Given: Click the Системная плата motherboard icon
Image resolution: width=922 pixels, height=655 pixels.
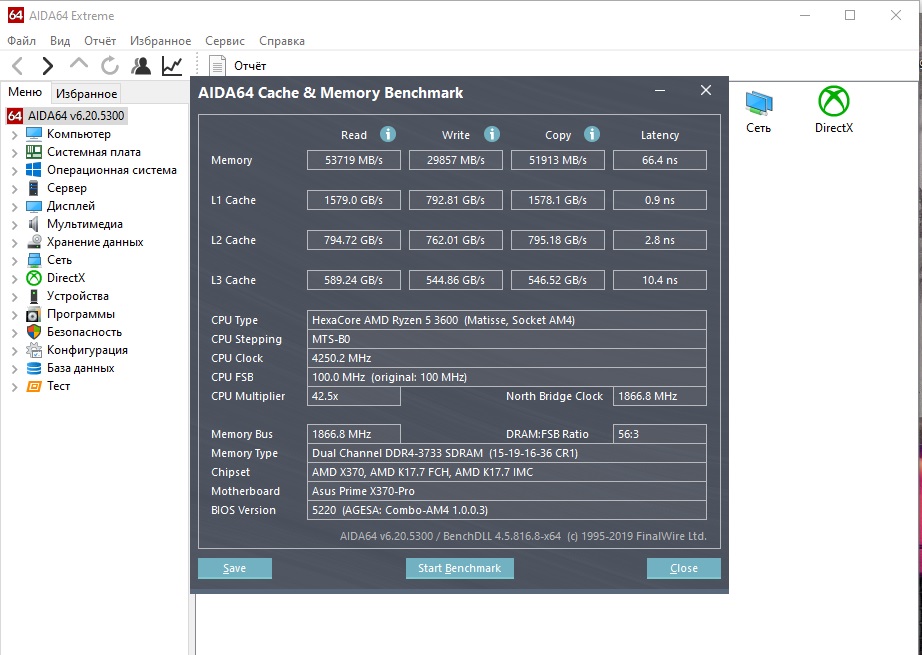Looking at the screenshot, I should click(x=34, y=152).
